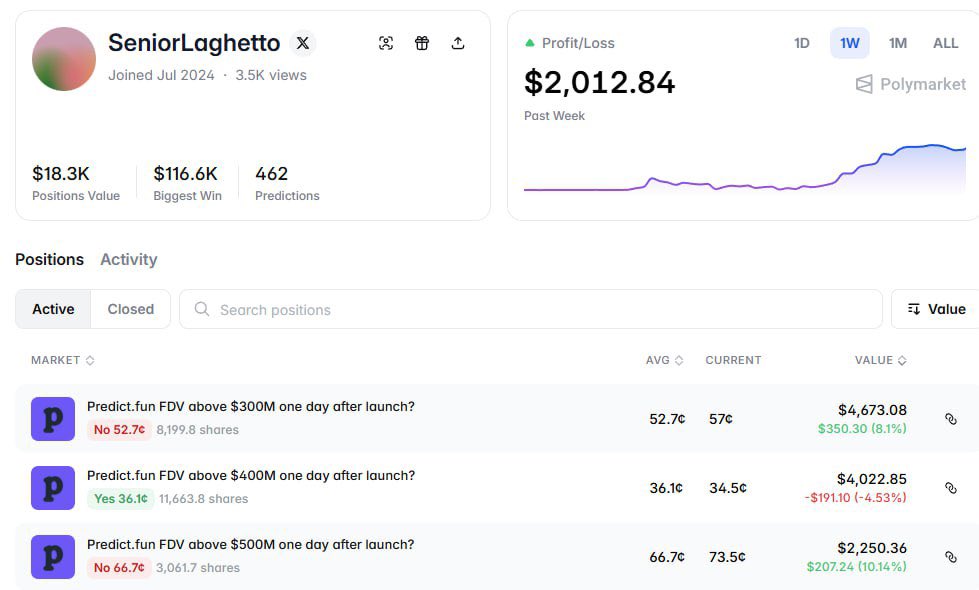Click the profit/loss line chart
The image size is (979, 590).
coord(745,169)
